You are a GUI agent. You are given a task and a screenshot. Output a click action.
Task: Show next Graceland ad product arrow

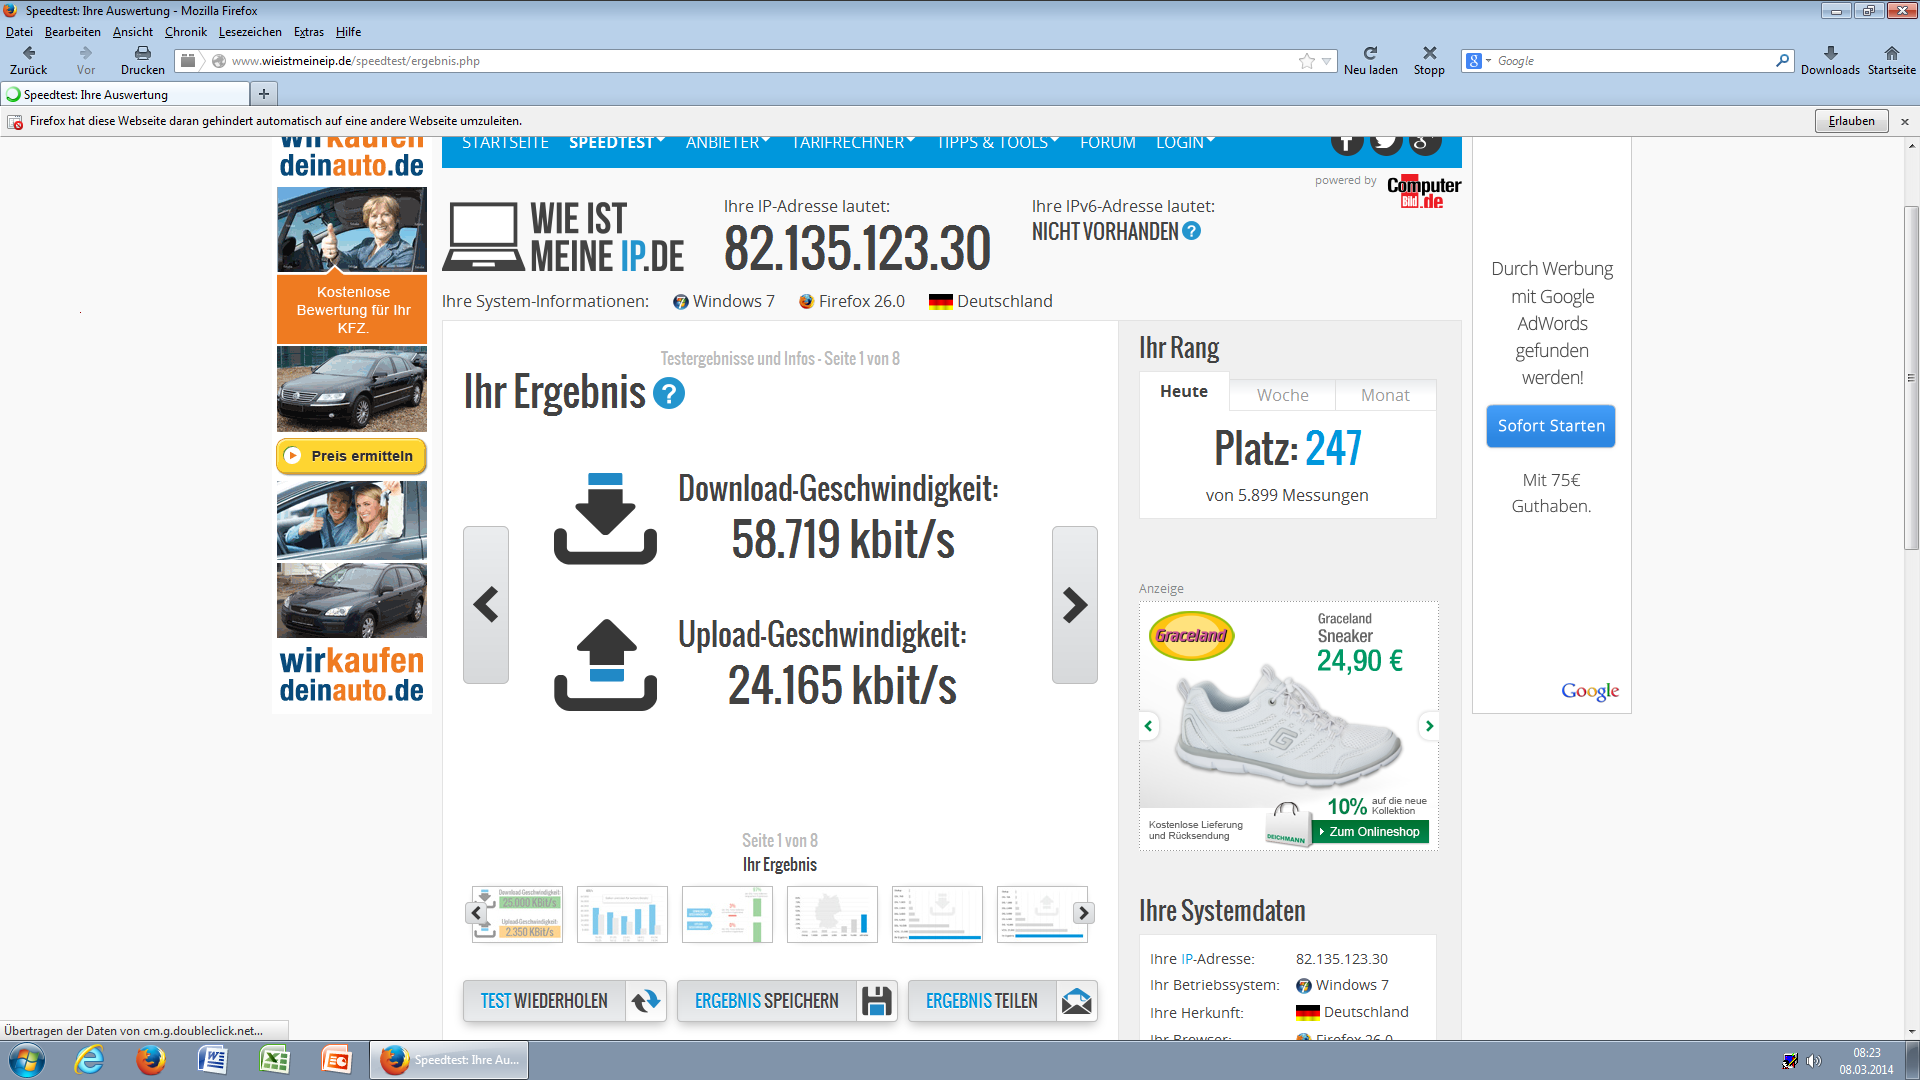click(x=1429, y=726)
